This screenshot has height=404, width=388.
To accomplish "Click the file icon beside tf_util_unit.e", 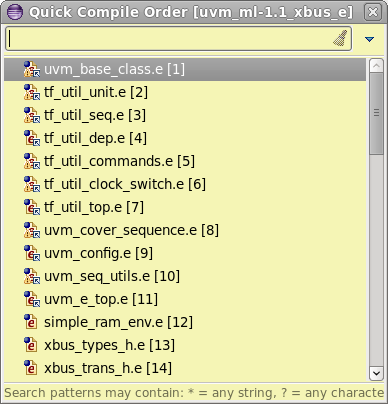I will click(x=32, y=92).
